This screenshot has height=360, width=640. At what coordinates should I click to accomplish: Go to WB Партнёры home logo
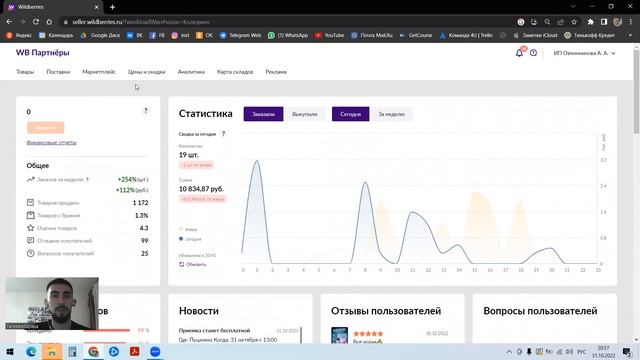point(42,53)
